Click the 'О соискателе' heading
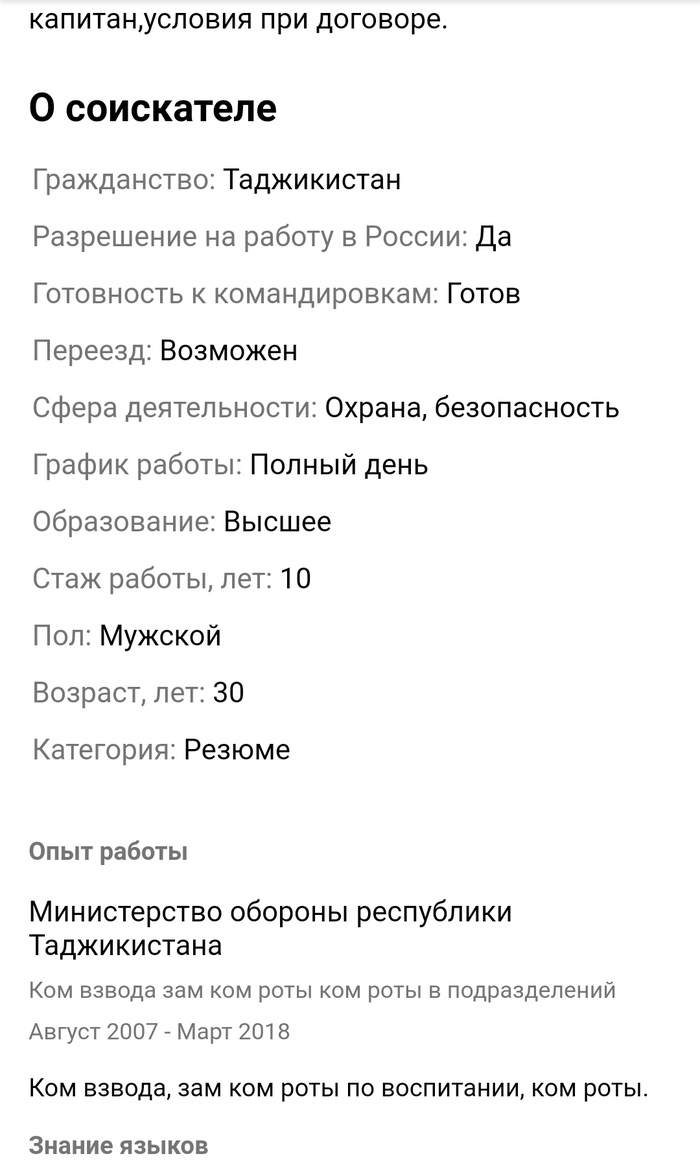 152,108
